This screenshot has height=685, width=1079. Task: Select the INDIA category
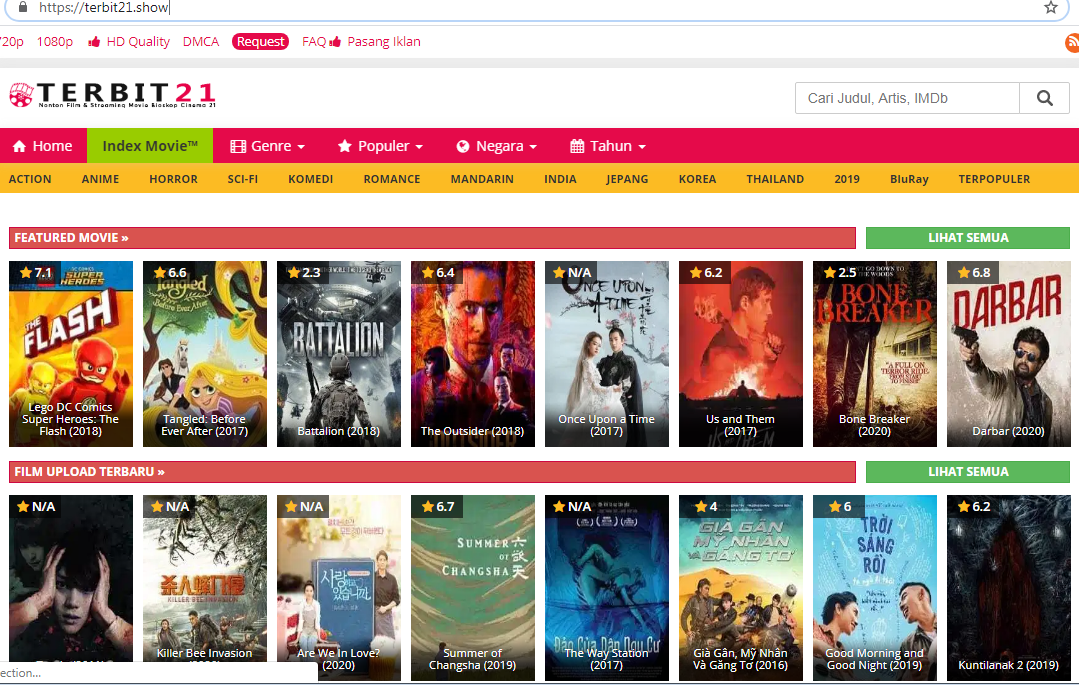560,179
